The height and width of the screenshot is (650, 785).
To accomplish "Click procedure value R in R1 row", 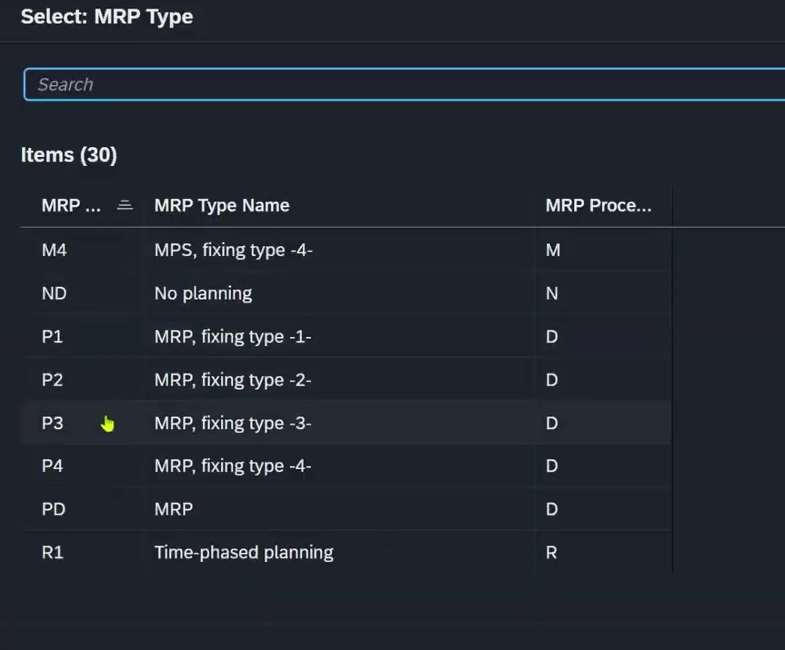I will [551, 552].
